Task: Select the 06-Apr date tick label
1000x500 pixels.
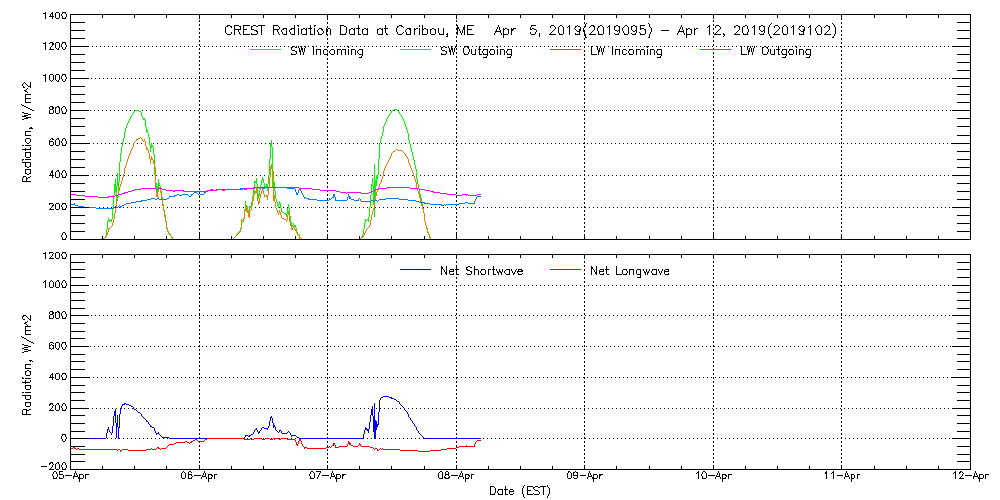Action: click(x=200, y=478)
